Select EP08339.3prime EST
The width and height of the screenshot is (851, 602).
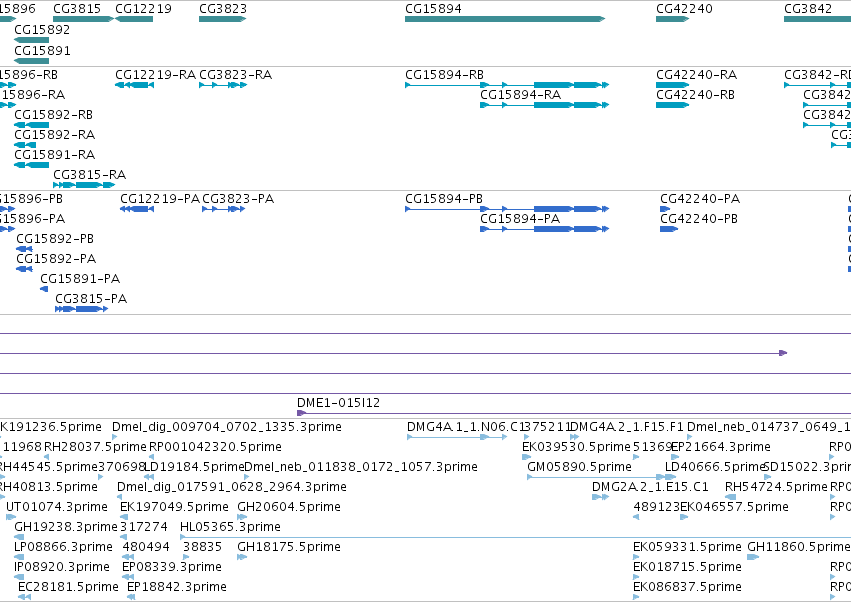[126, 577]
